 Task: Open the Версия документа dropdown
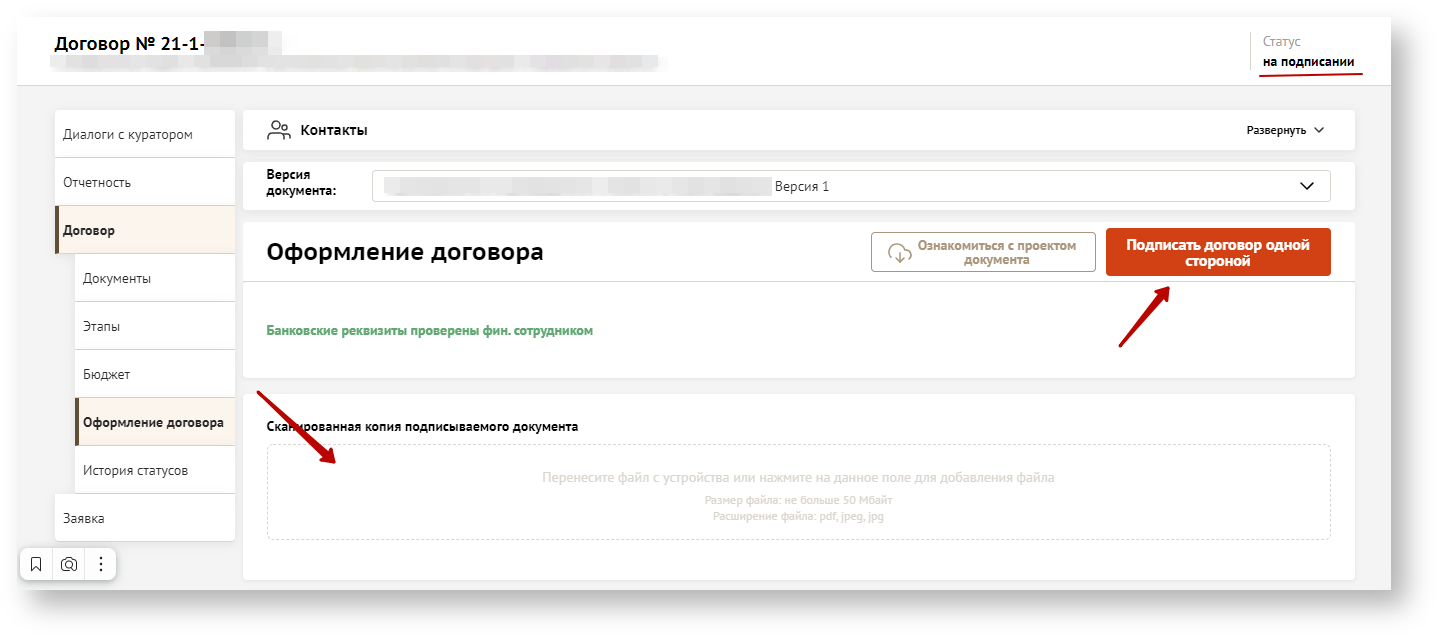(x=850, y=186)
